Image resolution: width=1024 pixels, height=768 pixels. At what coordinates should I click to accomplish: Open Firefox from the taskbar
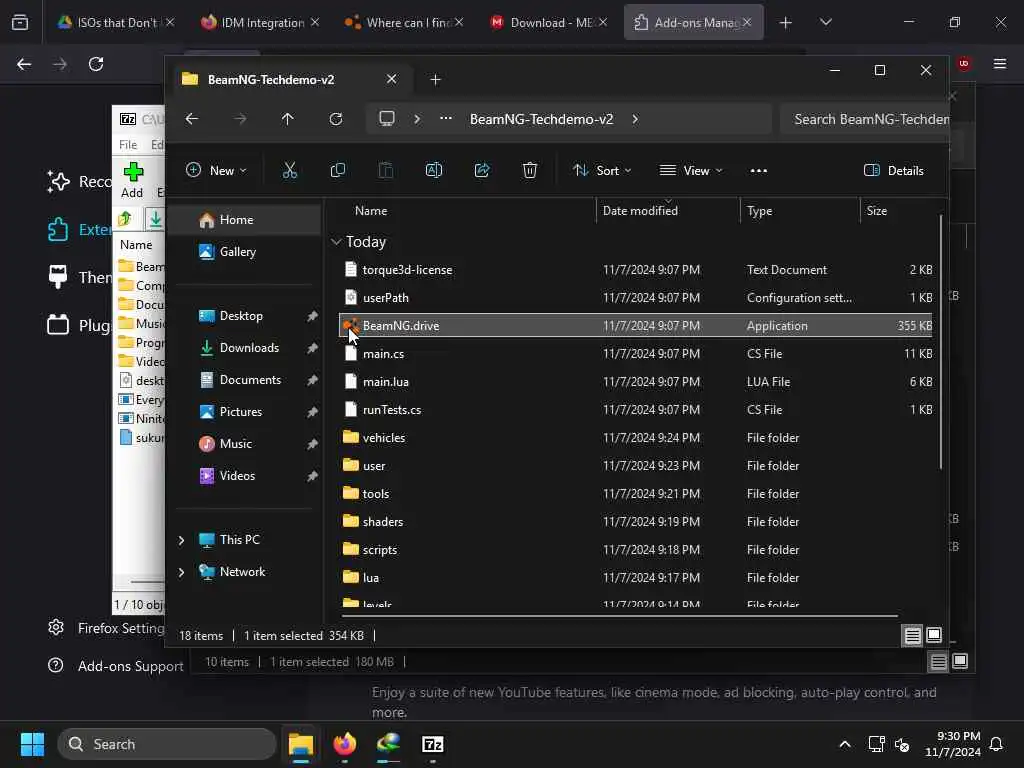click(x=345, y=744)
